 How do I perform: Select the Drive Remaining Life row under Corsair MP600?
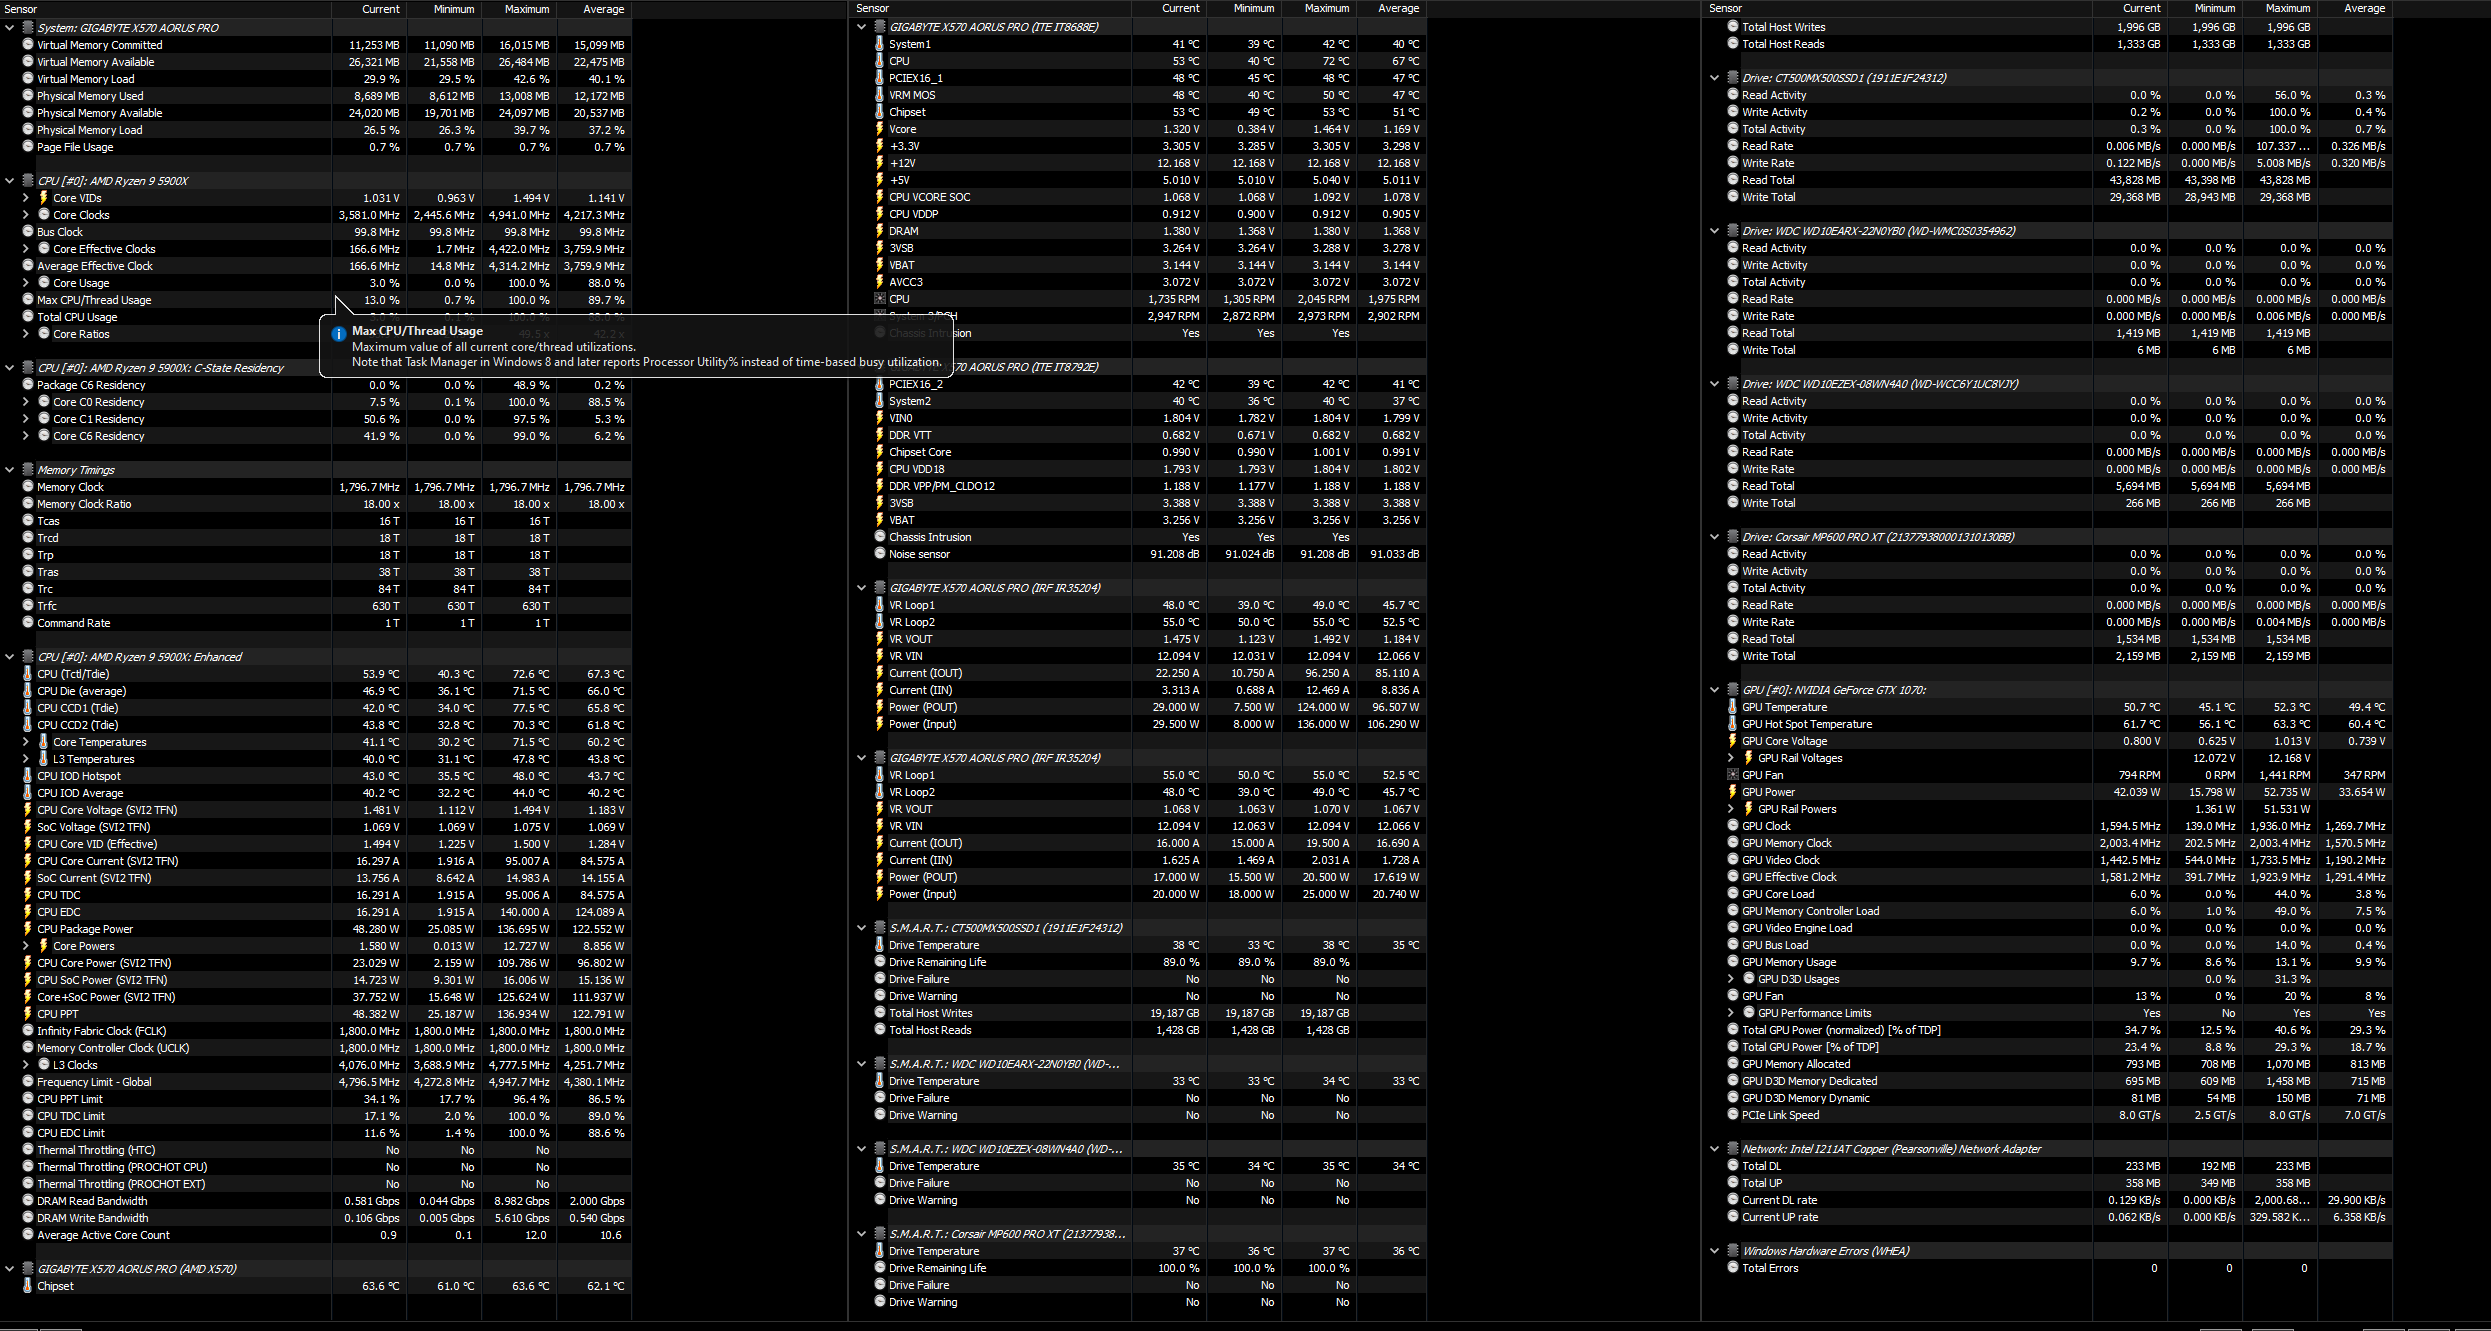(x=937, y=1268)
